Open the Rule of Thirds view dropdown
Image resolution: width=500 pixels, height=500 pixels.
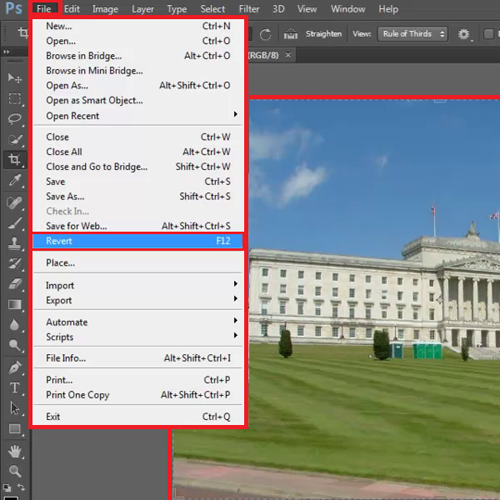[413, 34]
